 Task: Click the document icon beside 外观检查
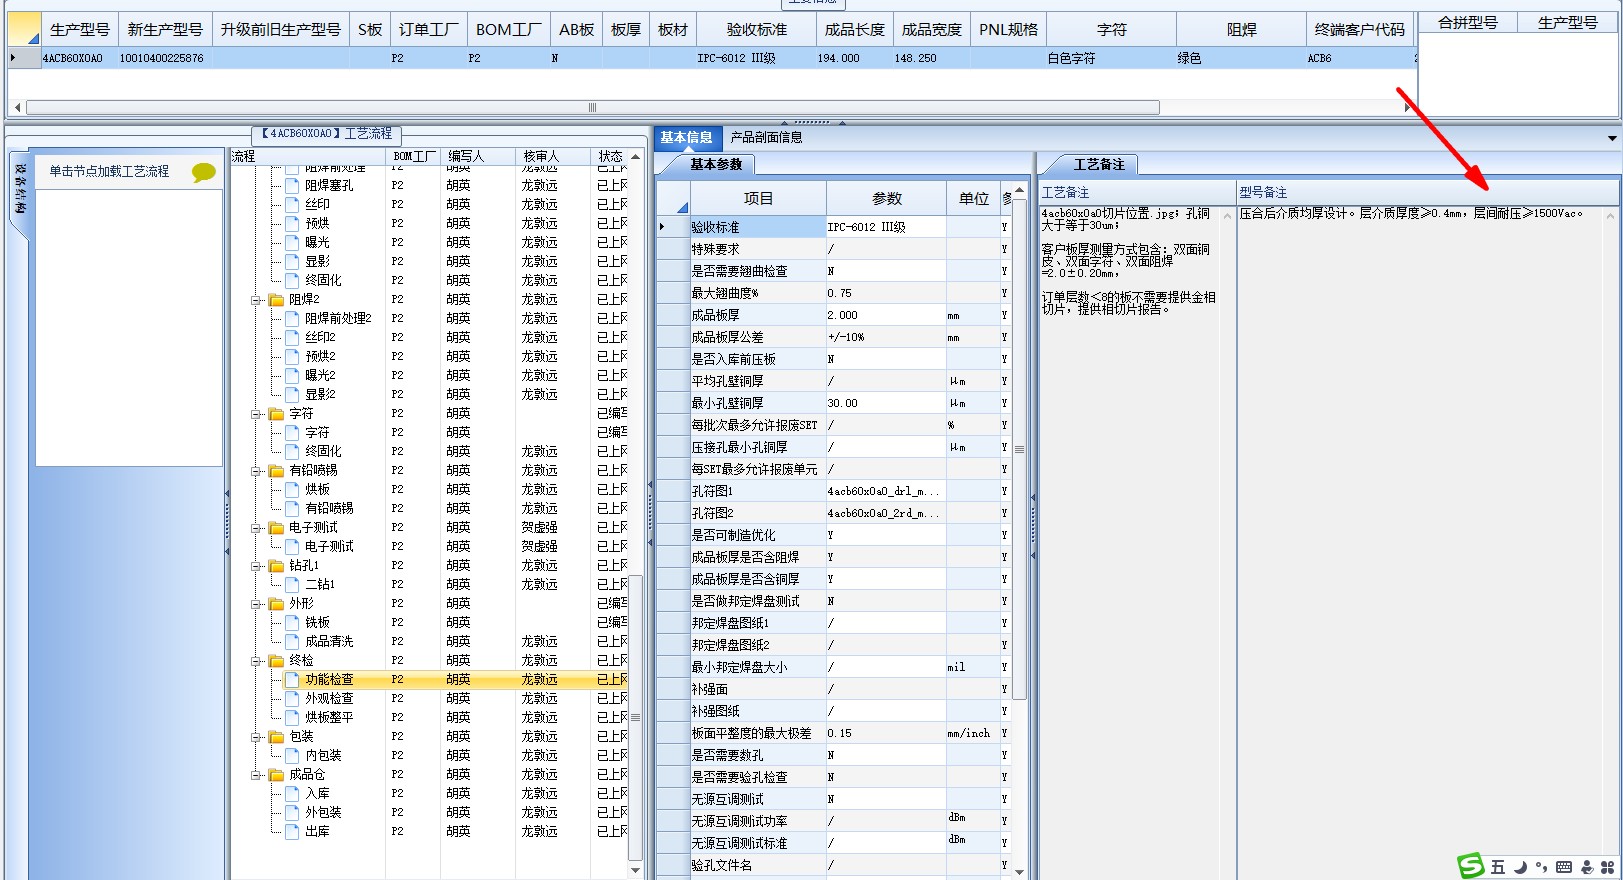[x=292, y=698]
